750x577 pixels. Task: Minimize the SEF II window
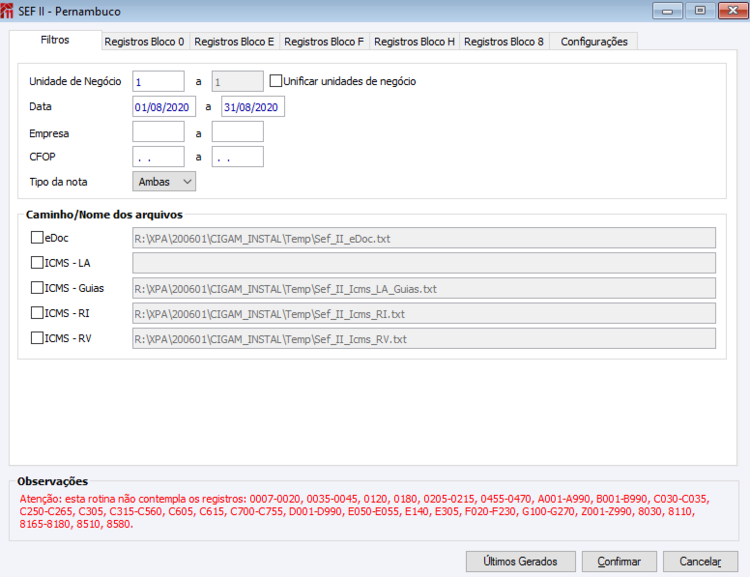point(667,11)
